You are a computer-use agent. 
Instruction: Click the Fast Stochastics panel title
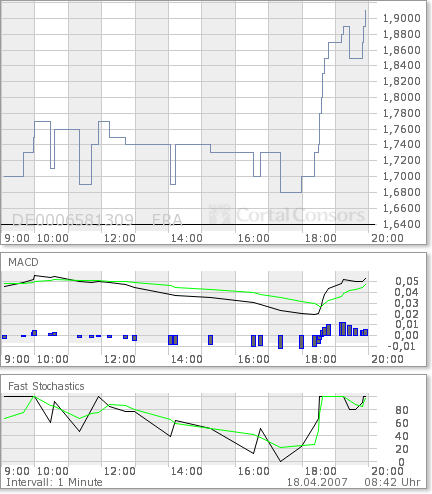tap(46, 386)
